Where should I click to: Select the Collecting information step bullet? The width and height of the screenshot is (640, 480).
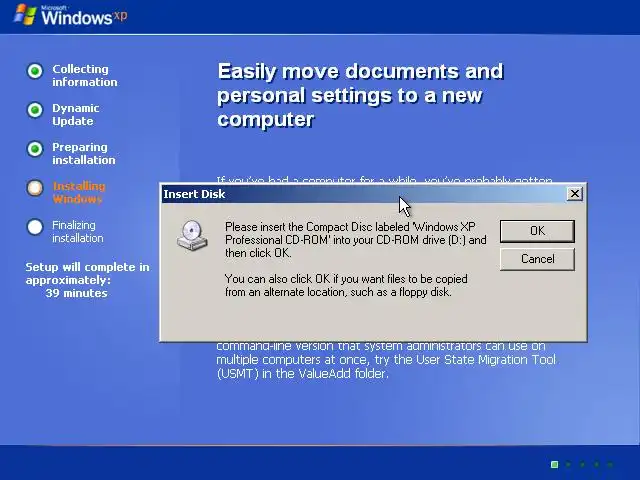(x=35, y=71)
